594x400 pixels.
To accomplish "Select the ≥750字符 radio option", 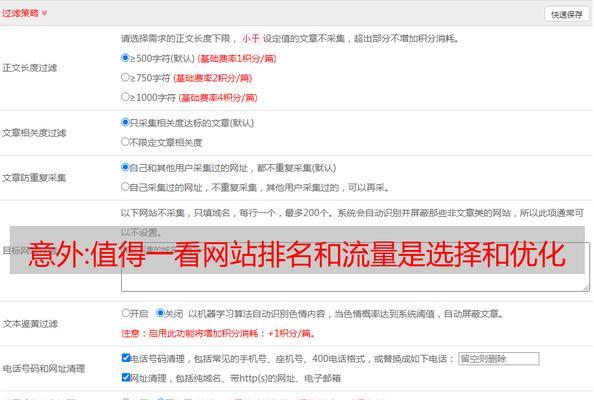I will [125, 77].
